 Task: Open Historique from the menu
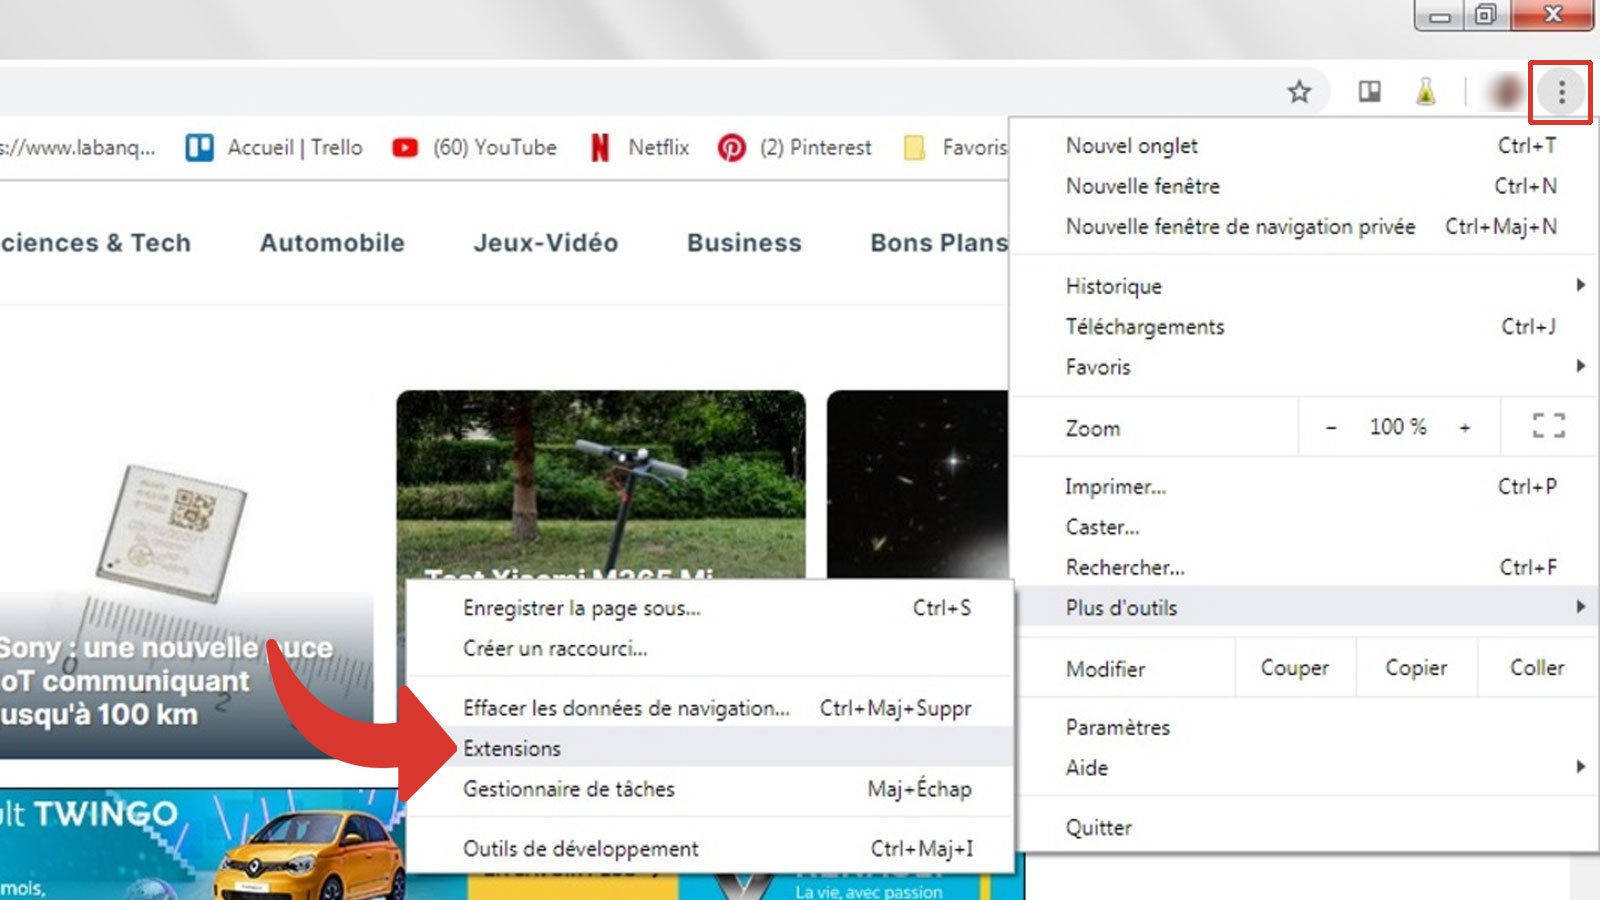[1113, 286]
